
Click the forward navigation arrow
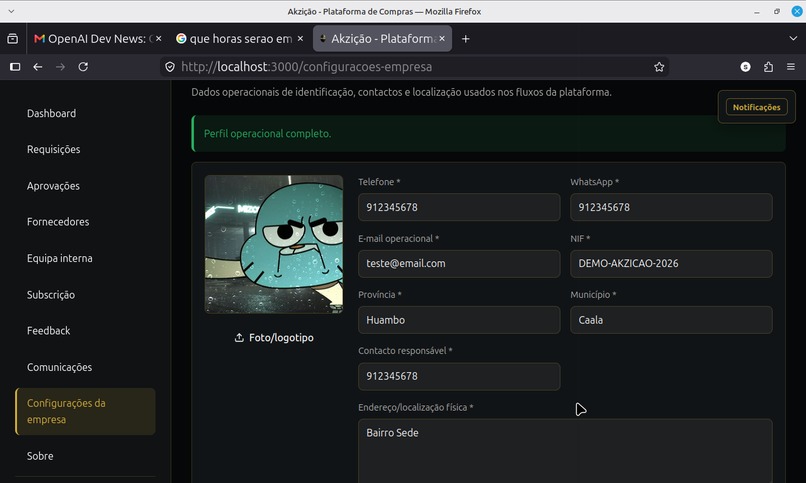(x=60, y=67)
